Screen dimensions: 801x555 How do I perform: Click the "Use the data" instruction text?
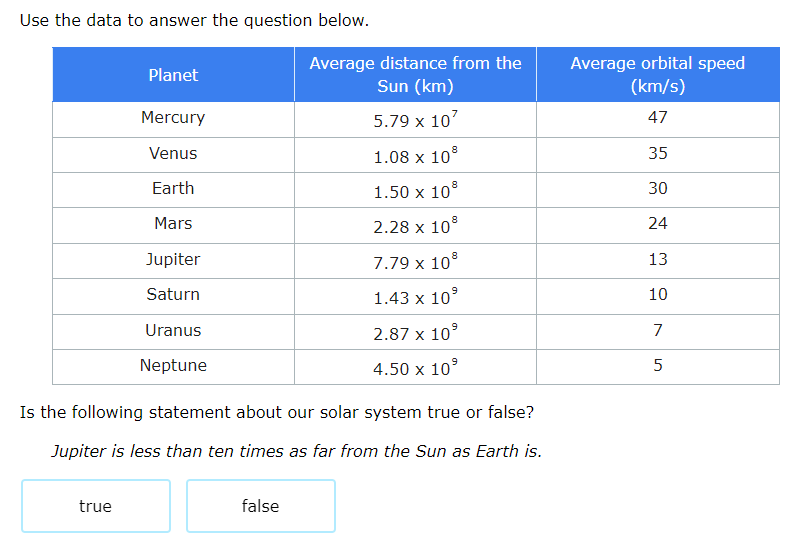(194, 20)
